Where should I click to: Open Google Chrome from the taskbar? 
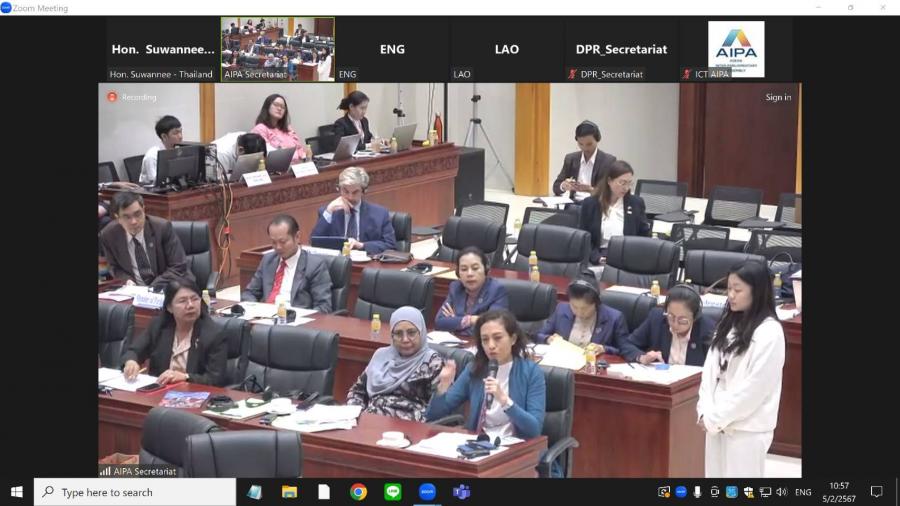pos(358,492)
